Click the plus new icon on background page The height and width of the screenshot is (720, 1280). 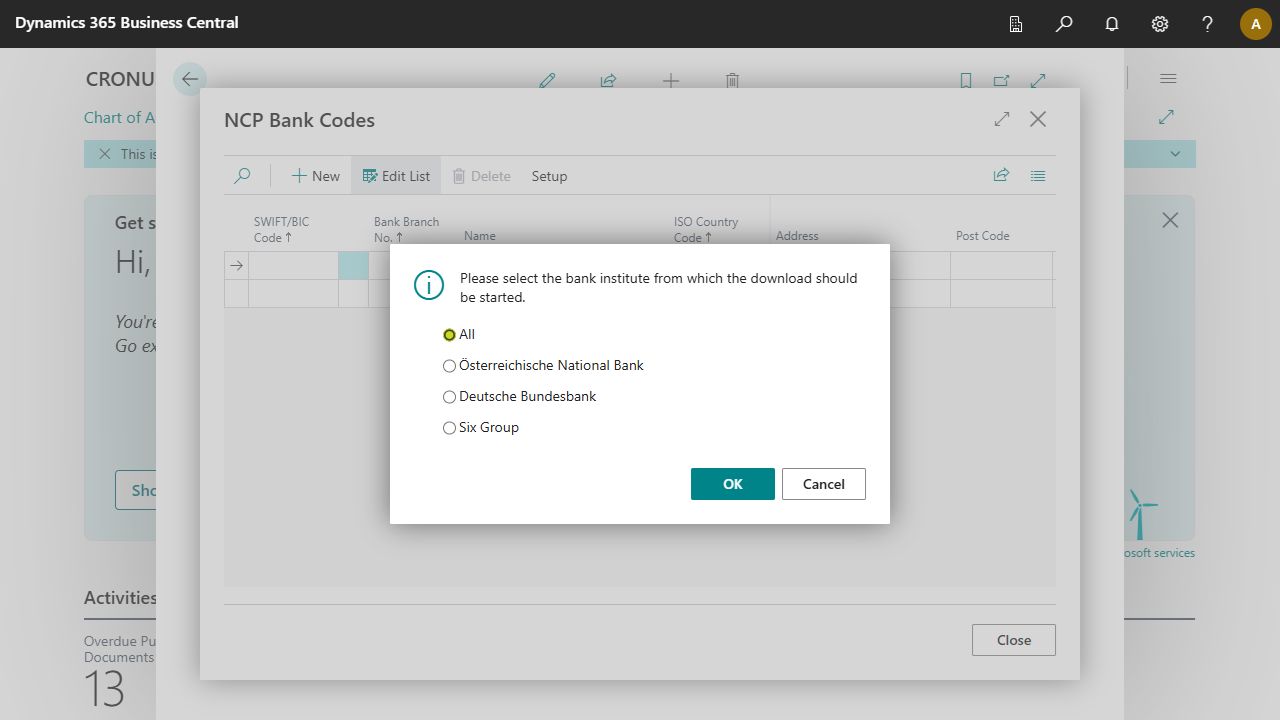pyautogui.click(x=671, y=81)
